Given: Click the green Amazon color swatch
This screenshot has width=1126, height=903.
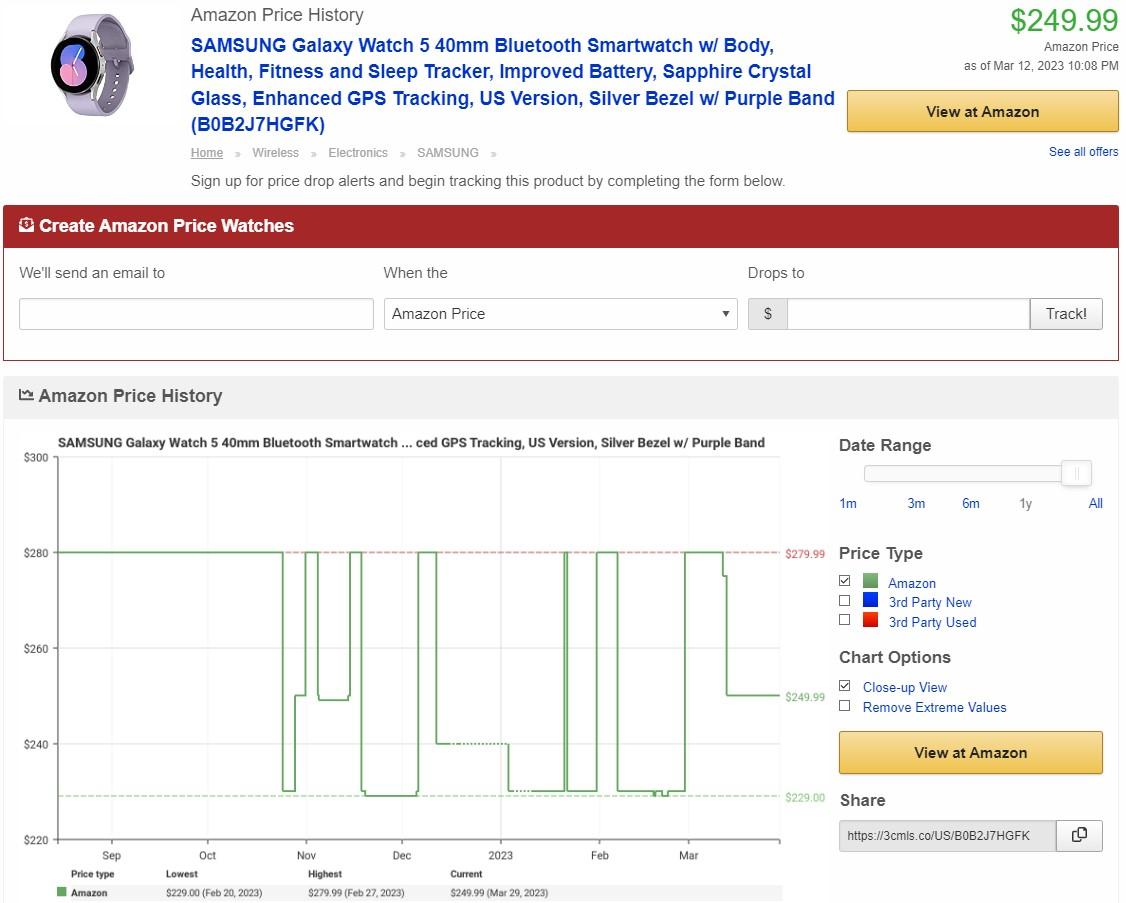Looking at the screenshot, I should click(870, 582).
